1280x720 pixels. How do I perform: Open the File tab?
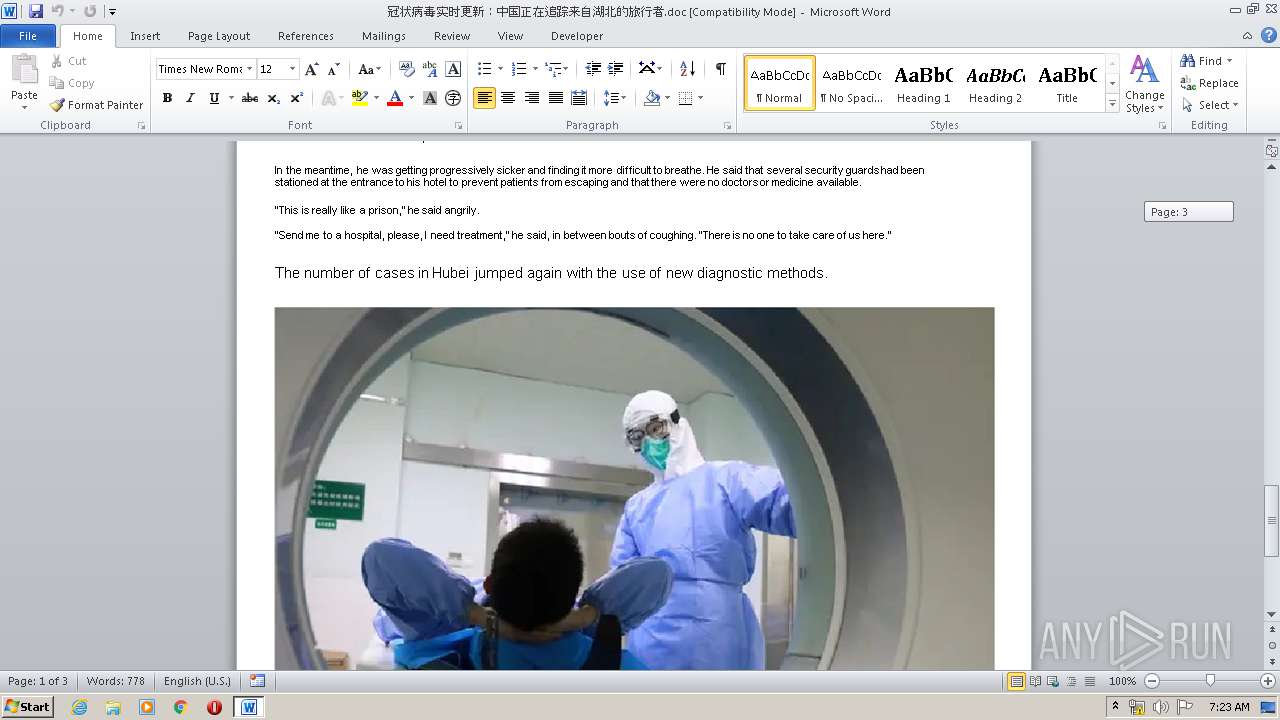[28, 36]
